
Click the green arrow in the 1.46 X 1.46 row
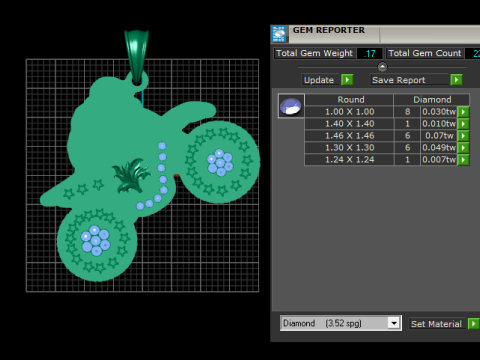[x=463, y=136]
